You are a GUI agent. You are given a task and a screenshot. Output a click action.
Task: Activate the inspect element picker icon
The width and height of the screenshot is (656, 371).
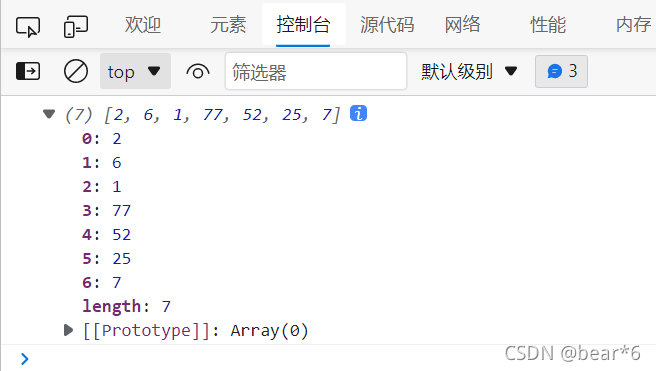click(x=28, y=27)
